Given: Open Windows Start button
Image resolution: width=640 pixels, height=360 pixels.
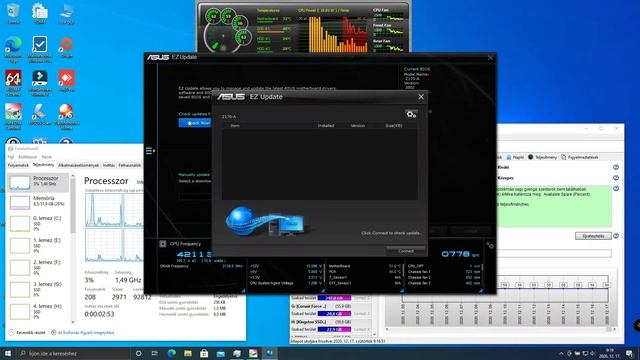Looking at the screenshot, I should click(x=8, y=353).
